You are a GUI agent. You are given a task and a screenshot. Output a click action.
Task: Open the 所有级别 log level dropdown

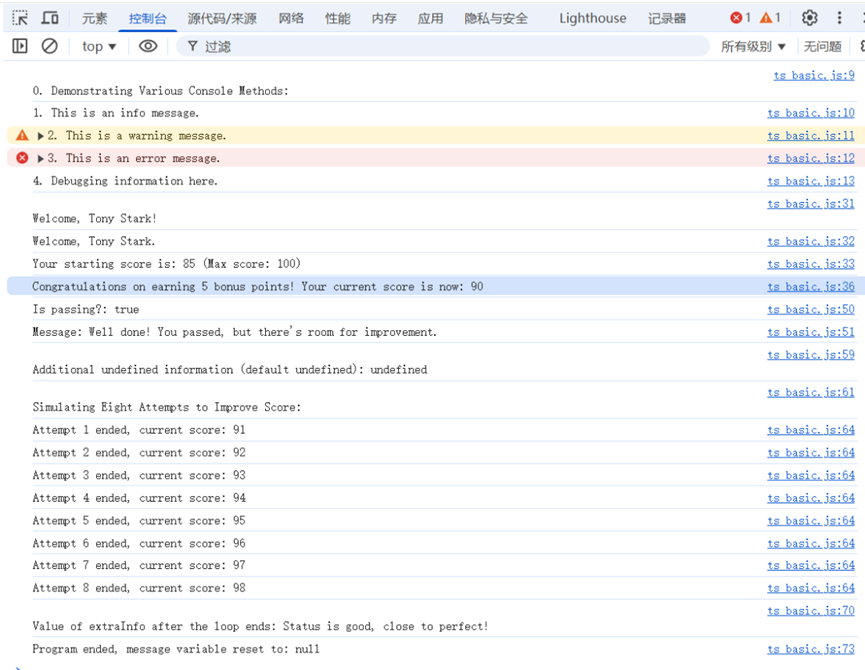coord(753,46)
